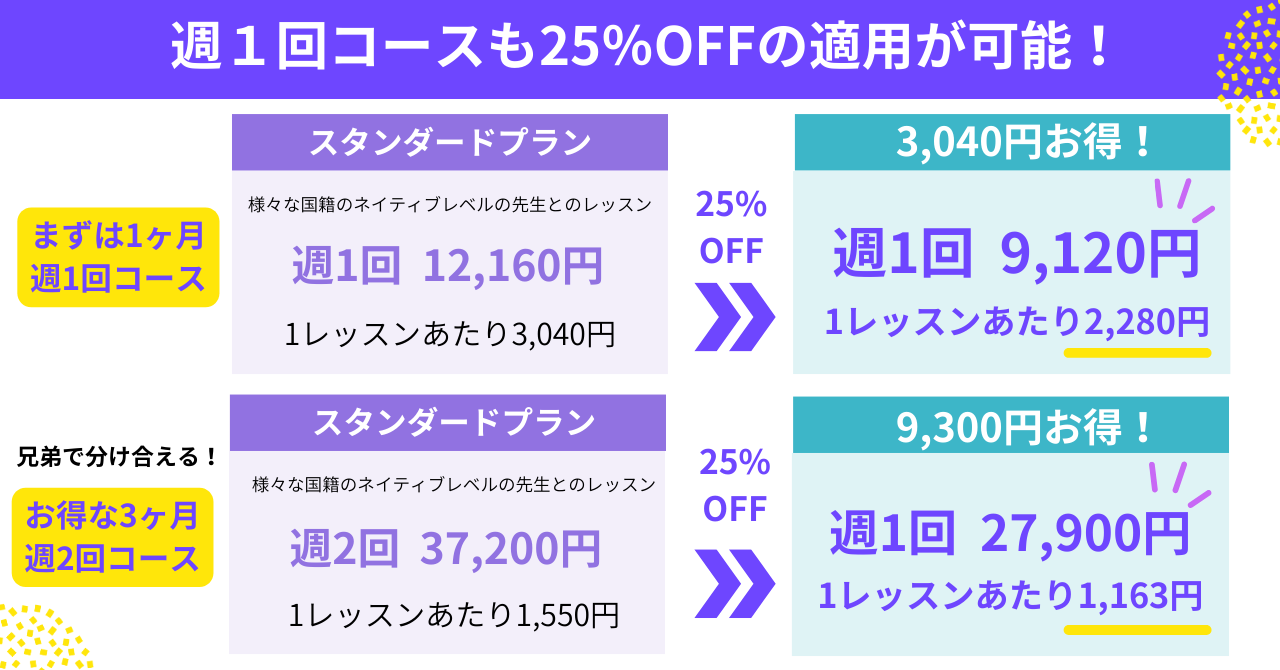Click the スタンダードプラン header above 12,160円
The height and width of the screenshot is (670, 1280).
449,142
